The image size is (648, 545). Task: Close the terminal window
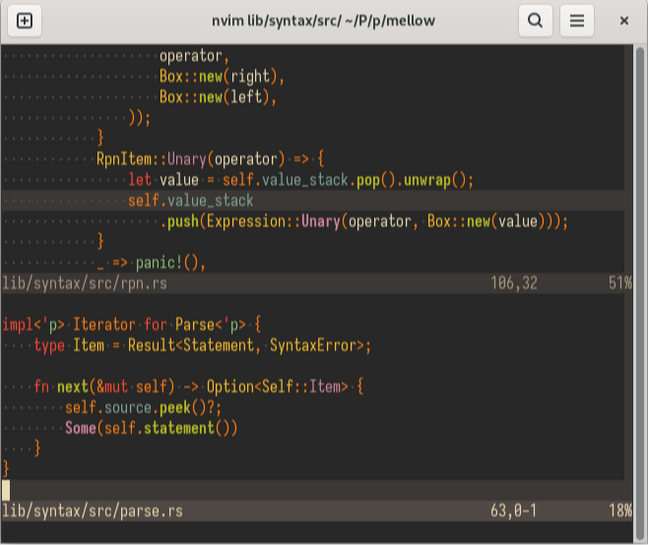[x=624, y=21]
